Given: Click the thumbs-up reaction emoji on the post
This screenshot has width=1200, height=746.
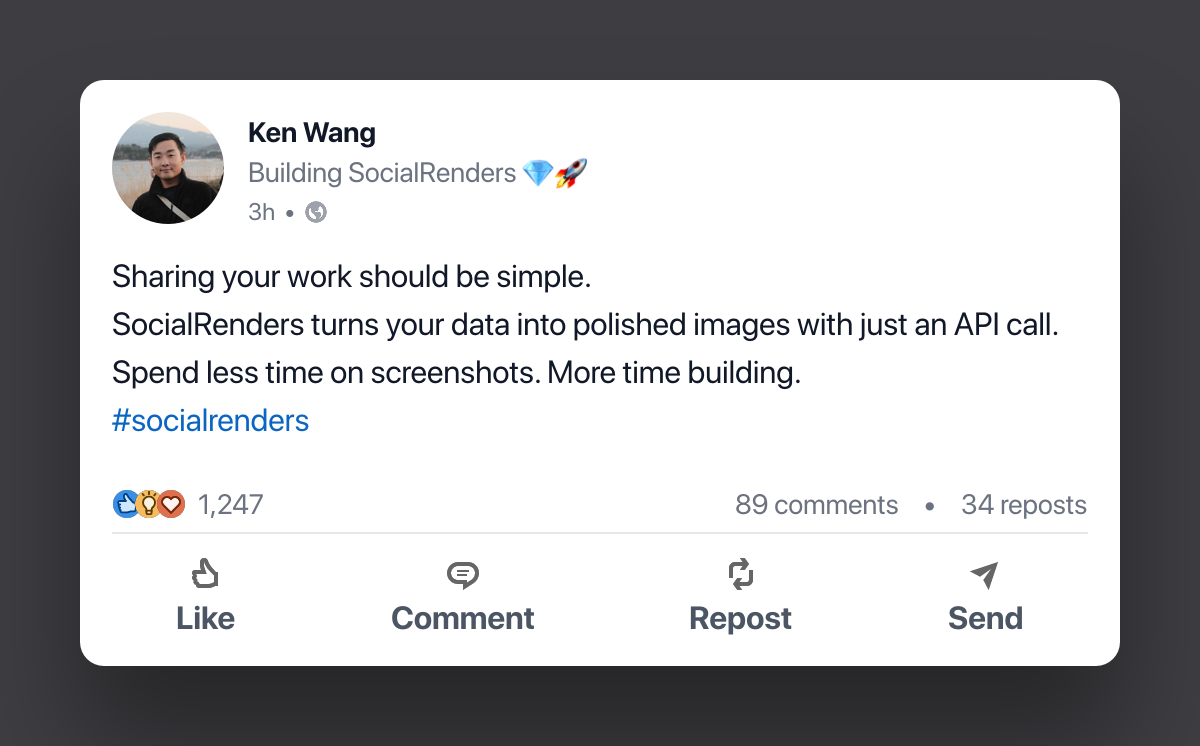Looking at the screenshot, I should (x=124, y=504).
